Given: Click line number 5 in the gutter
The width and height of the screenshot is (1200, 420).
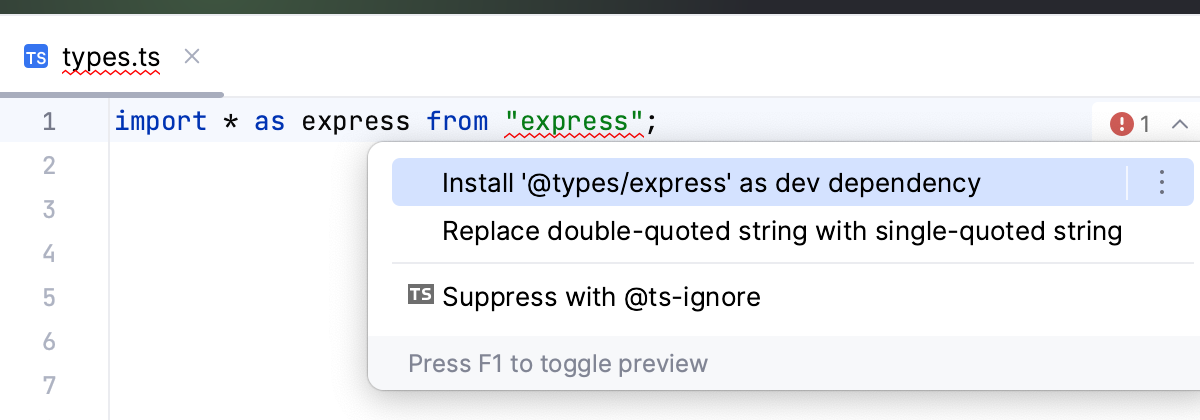Looking at the screenshot, I should pos(49,297).
